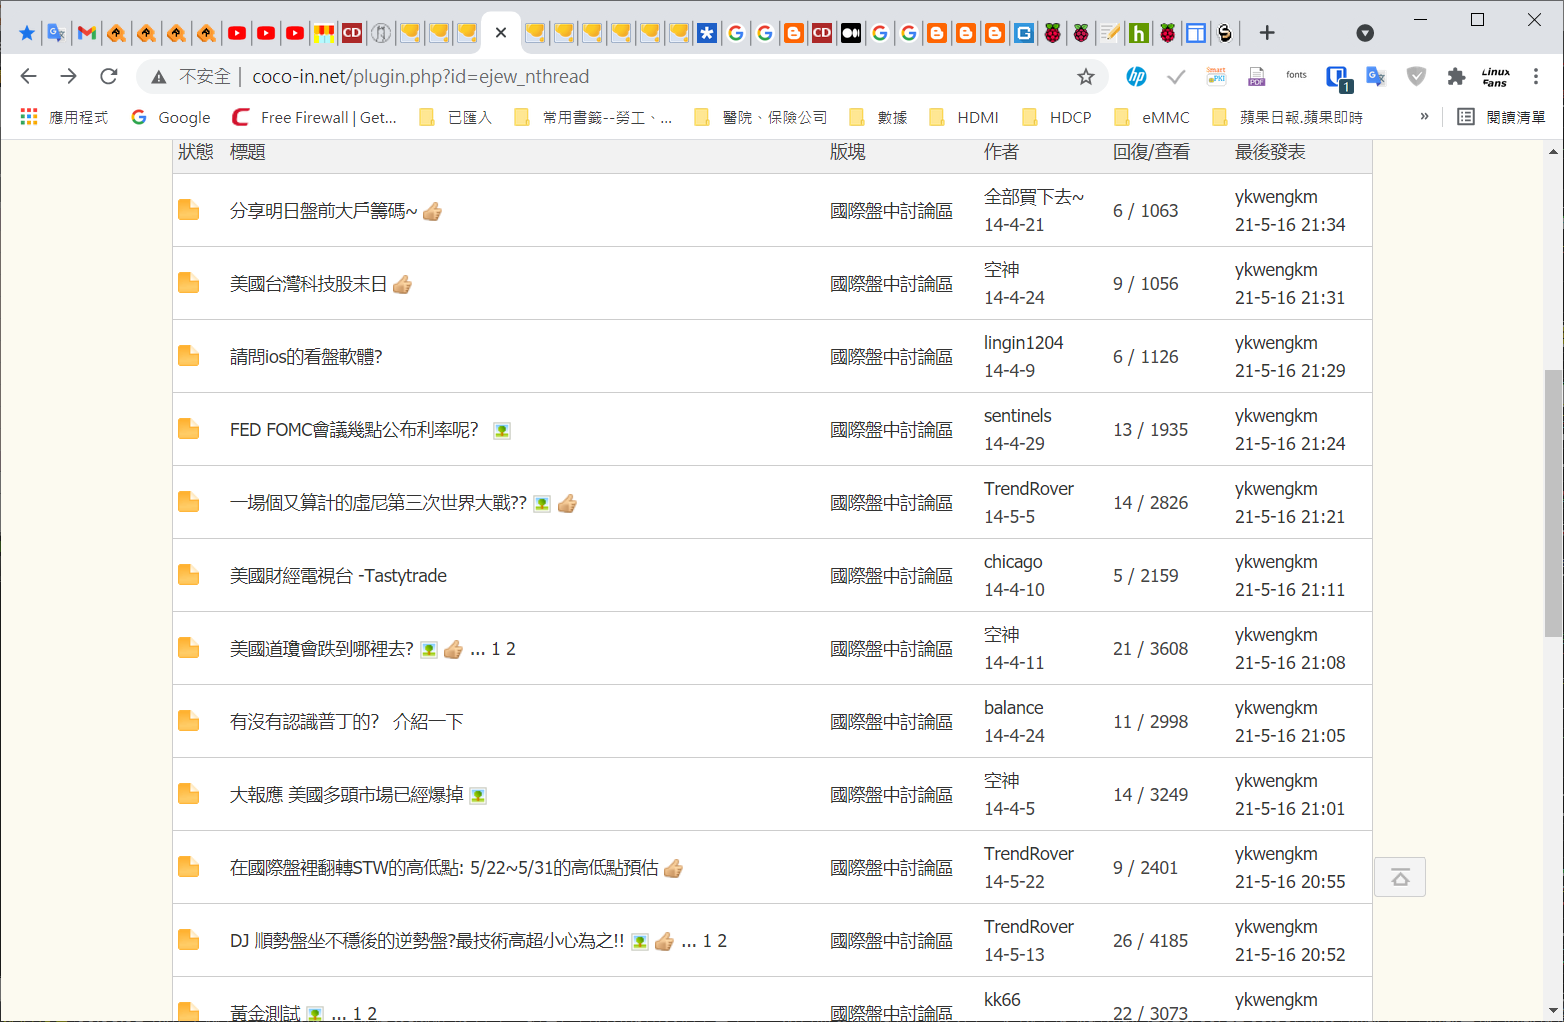Viewport: 1564px width, 1022px height.
Task: Show hidden bookmarks with the » chevron
Action: [1424, 116]
